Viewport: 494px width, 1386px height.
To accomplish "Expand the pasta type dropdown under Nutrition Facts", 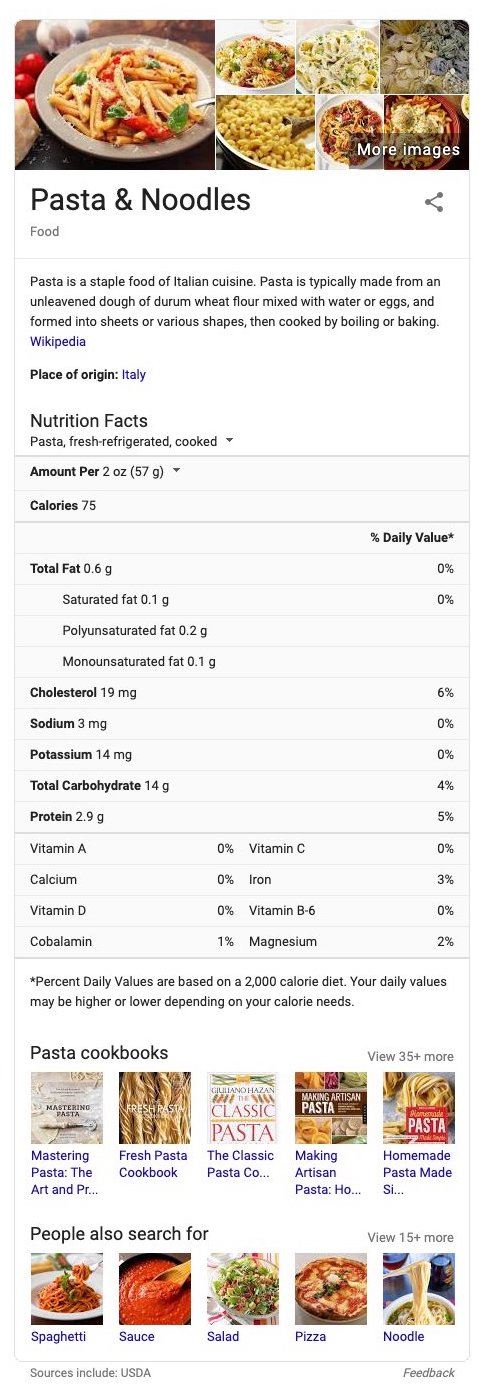I will pyautogui.click(x=229, y=441).
